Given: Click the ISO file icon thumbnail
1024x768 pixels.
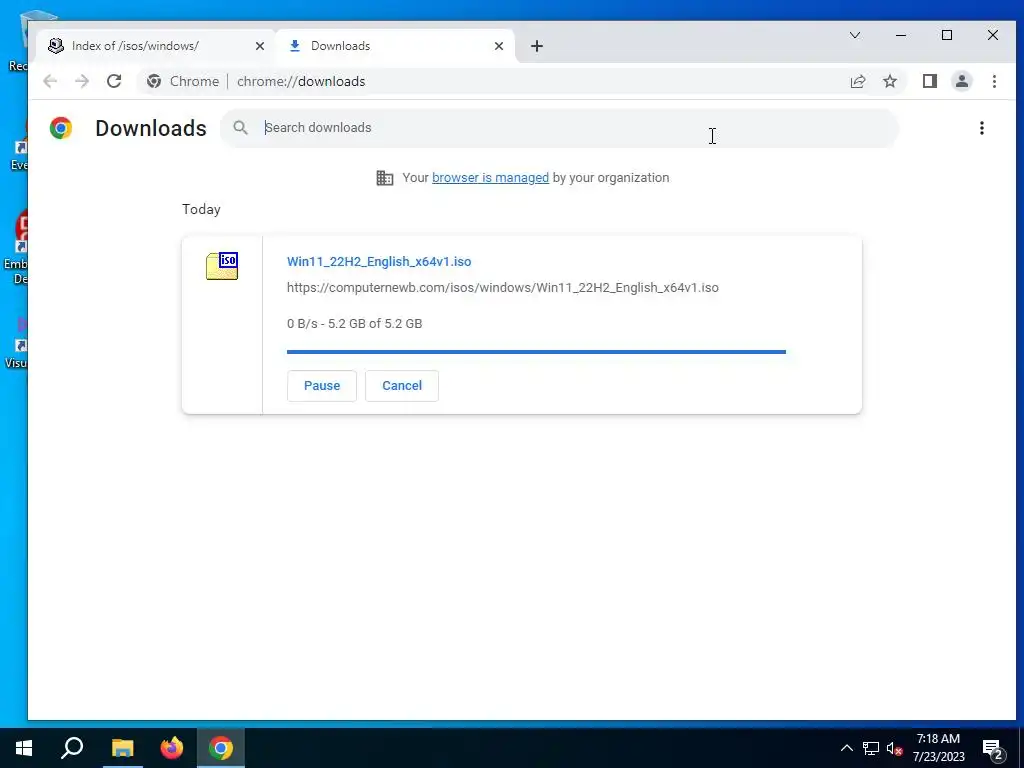Looking at the screenshot, I should click(222, 266).
